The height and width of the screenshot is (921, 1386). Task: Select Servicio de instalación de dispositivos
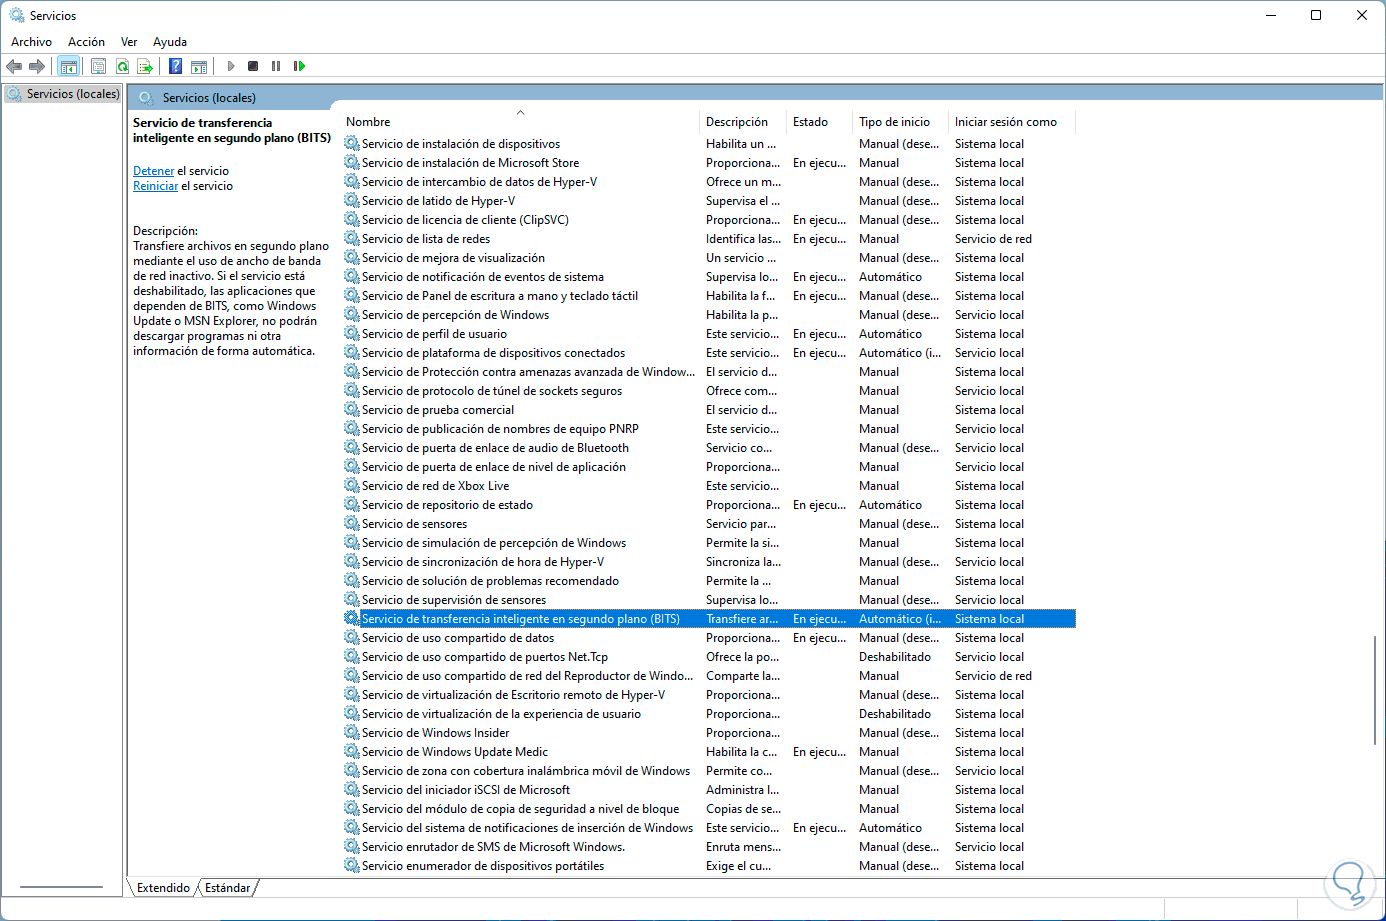pyautogui.click(x=709, y=144)
